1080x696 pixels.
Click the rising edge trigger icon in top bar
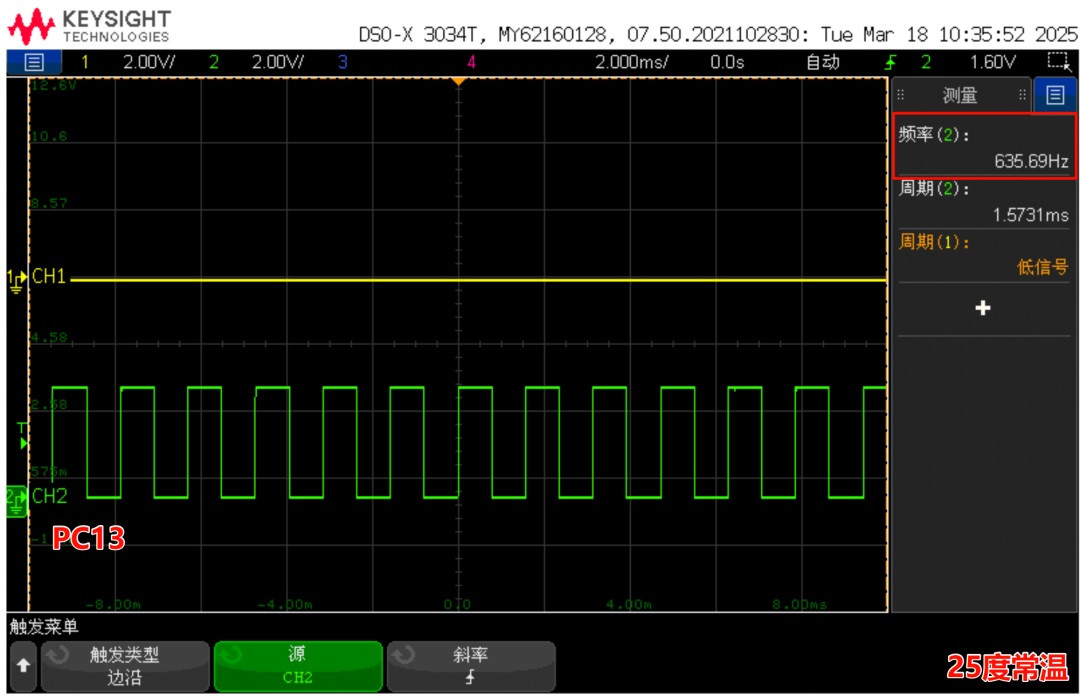point(891,62)
